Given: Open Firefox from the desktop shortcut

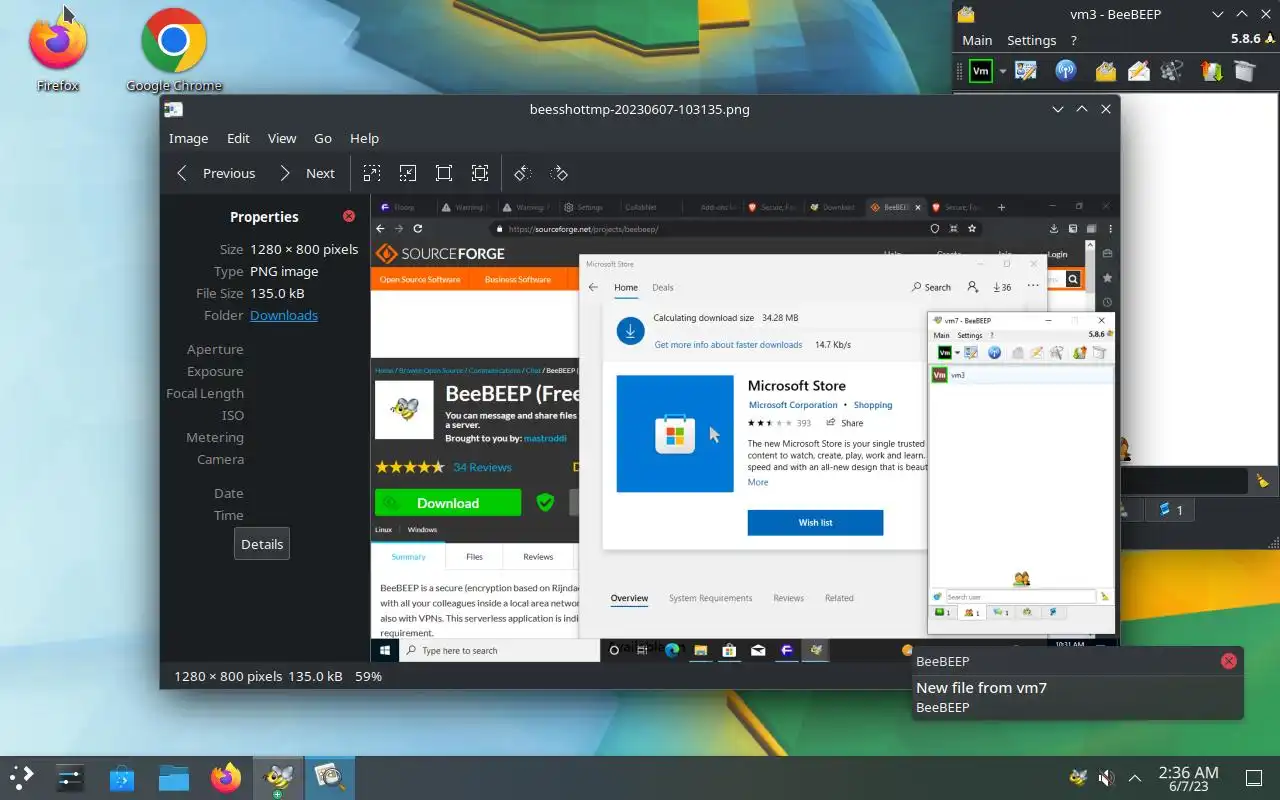Looking at the screenshot, I should click(57, 48).
